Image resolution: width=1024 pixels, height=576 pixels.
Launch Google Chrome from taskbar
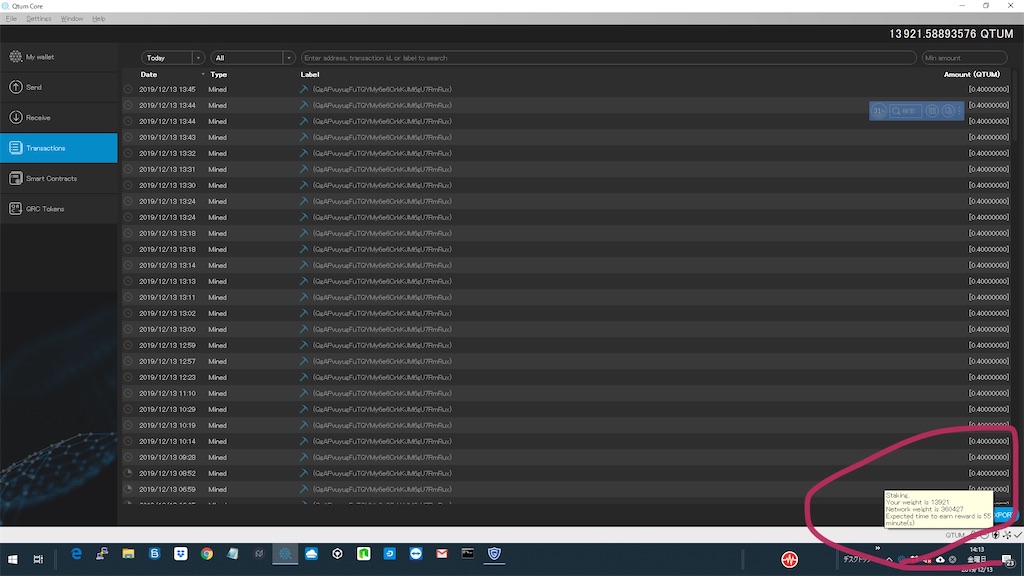[x=207, y=554]
